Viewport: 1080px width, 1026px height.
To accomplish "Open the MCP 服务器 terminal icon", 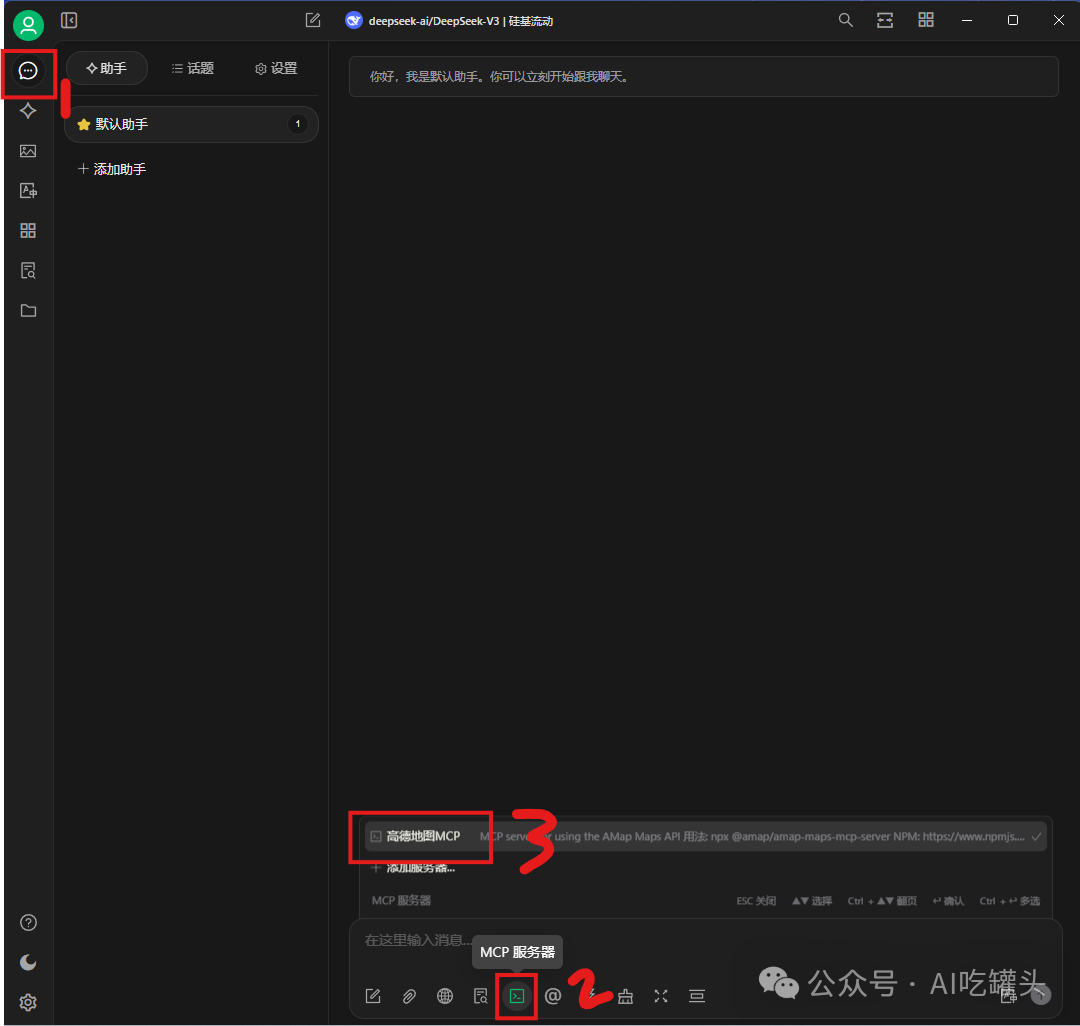I will tap(517, 996).
